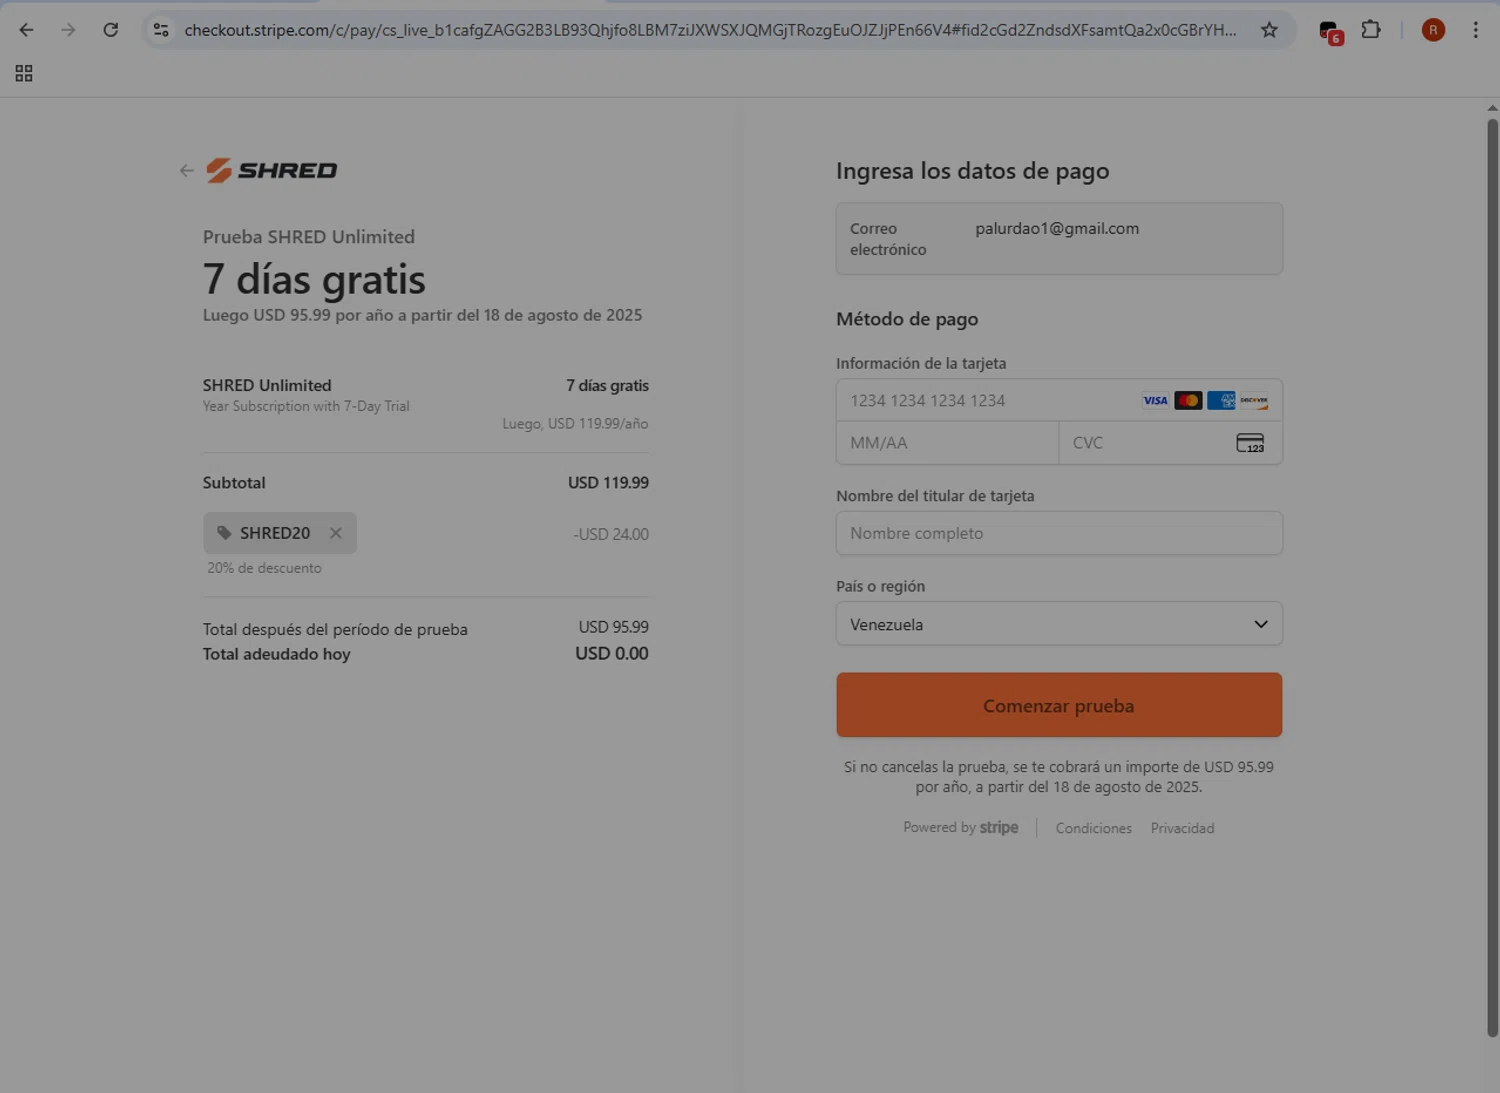Click 'Total después del período de prueba' label

(335, 629)
